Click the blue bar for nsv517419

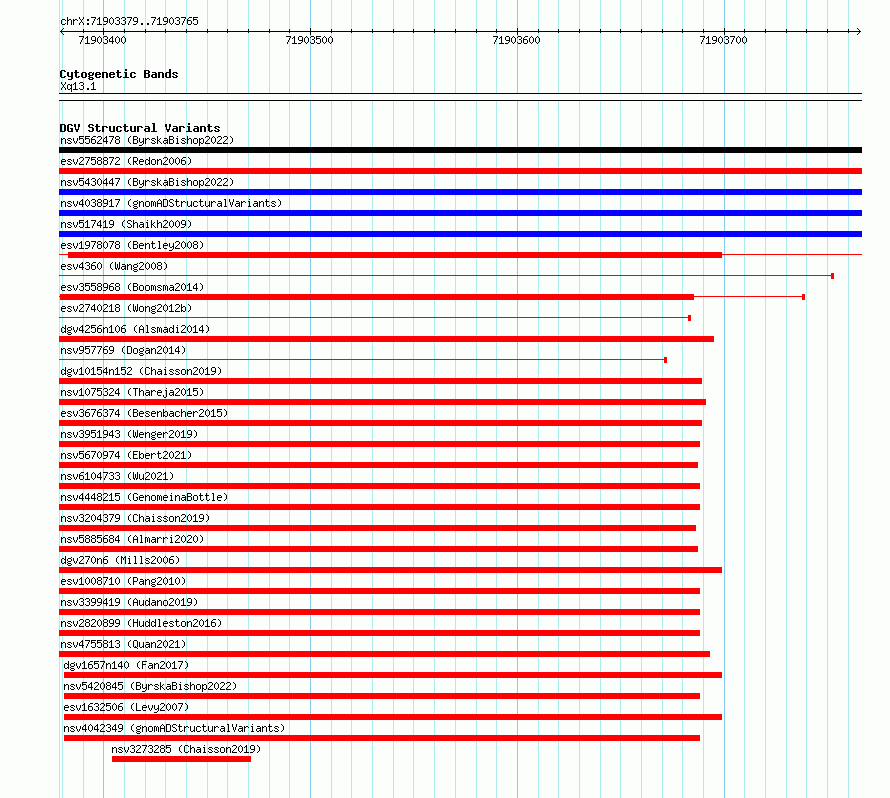point(460,234)
